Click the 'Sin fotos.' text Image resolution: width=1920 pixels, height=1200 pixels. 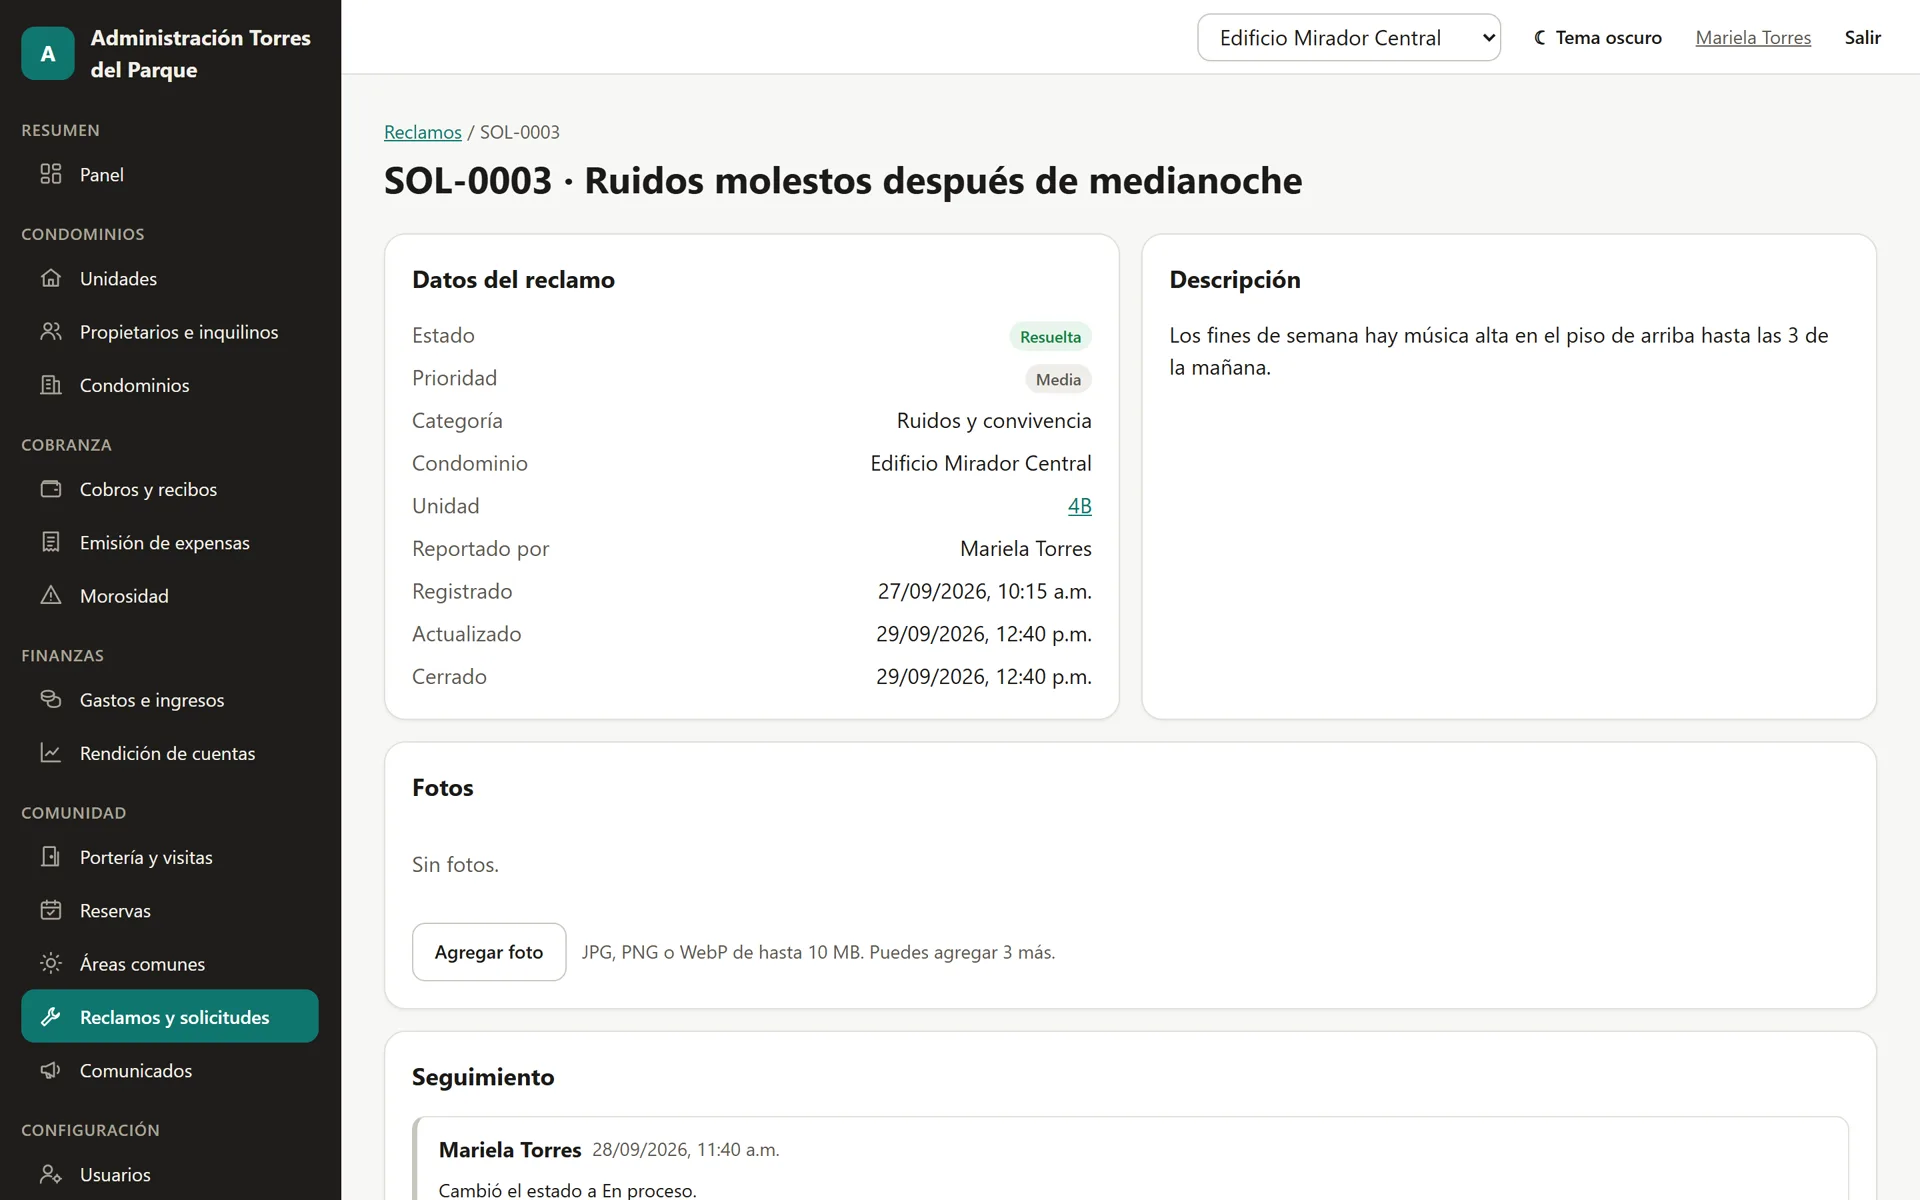[x=455, y=864]
